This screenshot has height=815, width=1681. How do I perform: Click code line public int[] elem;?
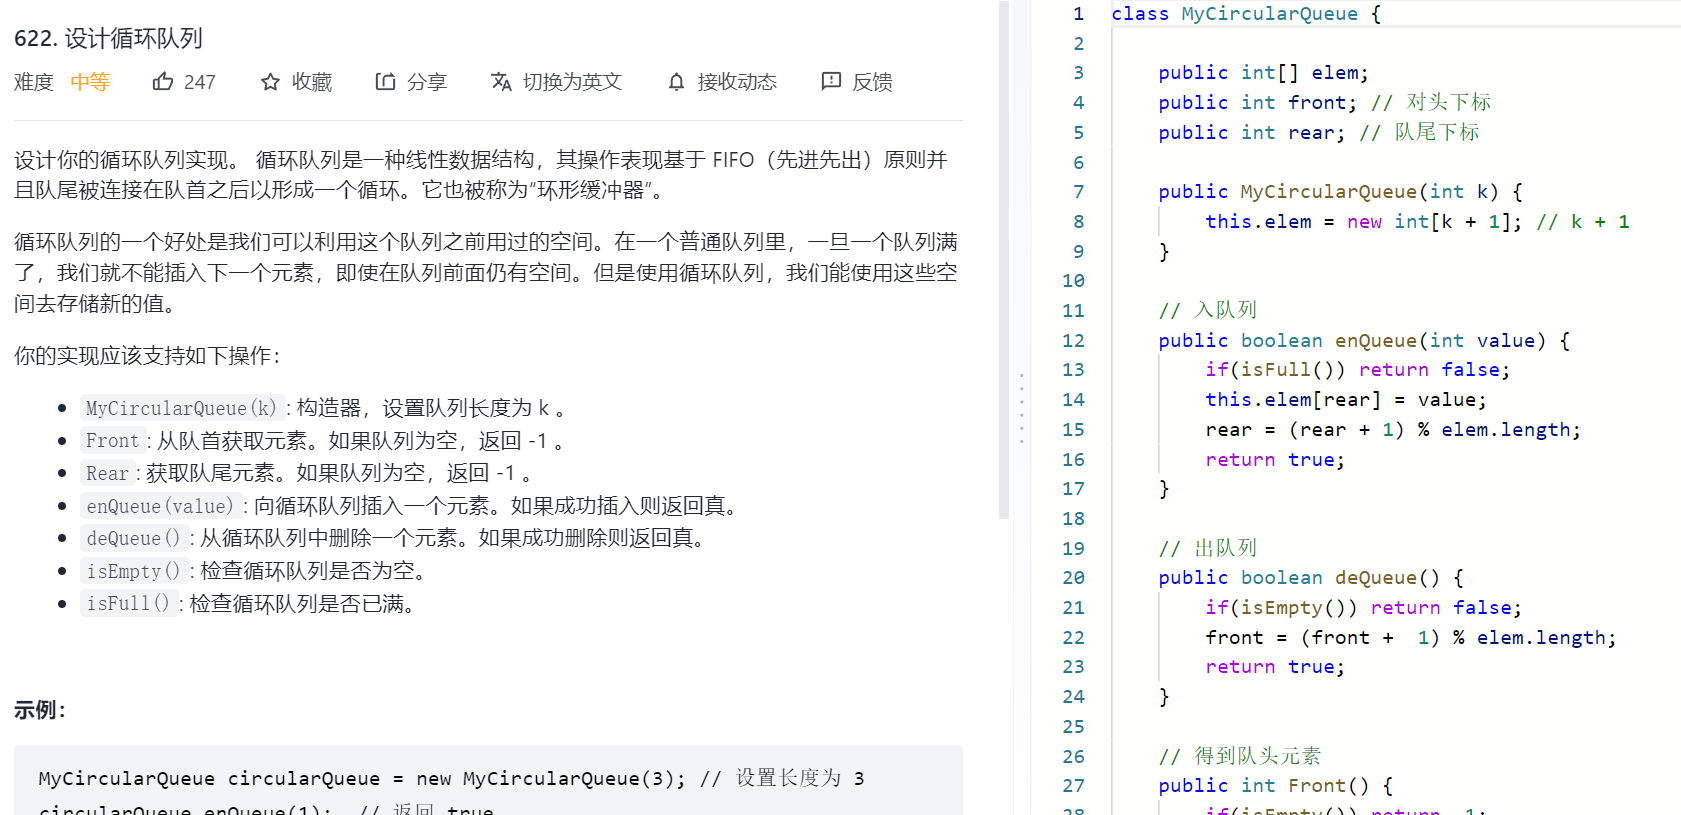[x=1263, y=73]
